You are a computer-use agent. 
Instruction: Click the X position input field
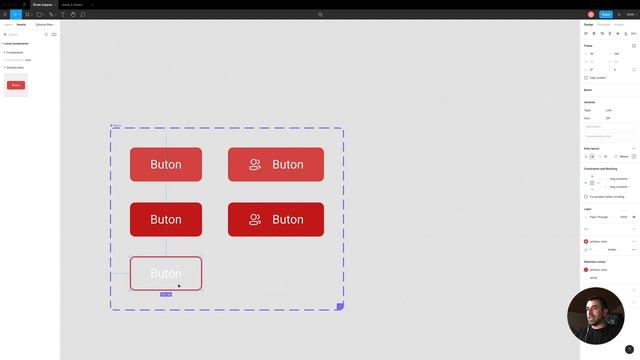[596, 54]
